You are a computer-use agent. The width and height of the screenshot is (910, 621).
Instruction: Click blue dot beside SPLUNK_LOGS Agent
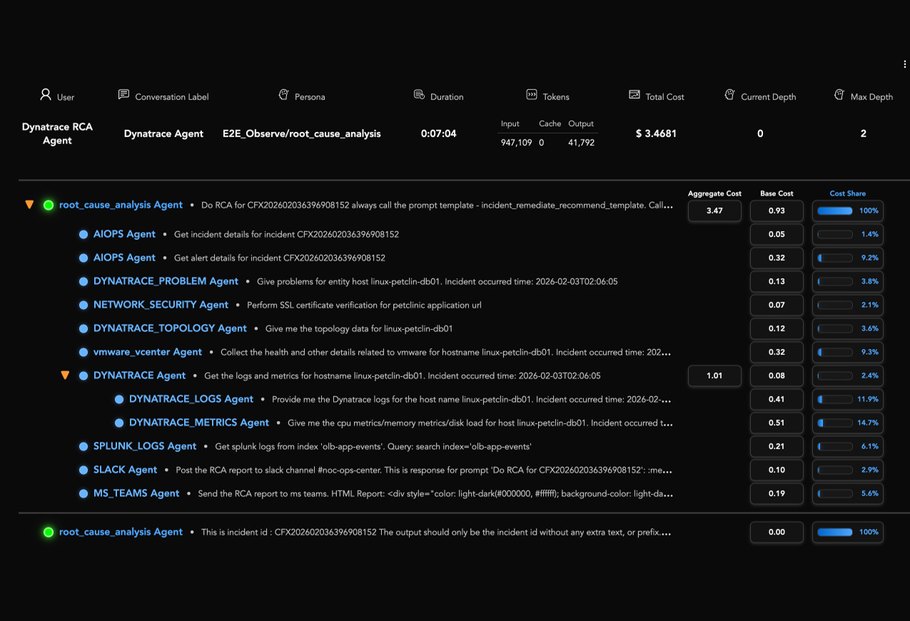[x=84, y=446]
